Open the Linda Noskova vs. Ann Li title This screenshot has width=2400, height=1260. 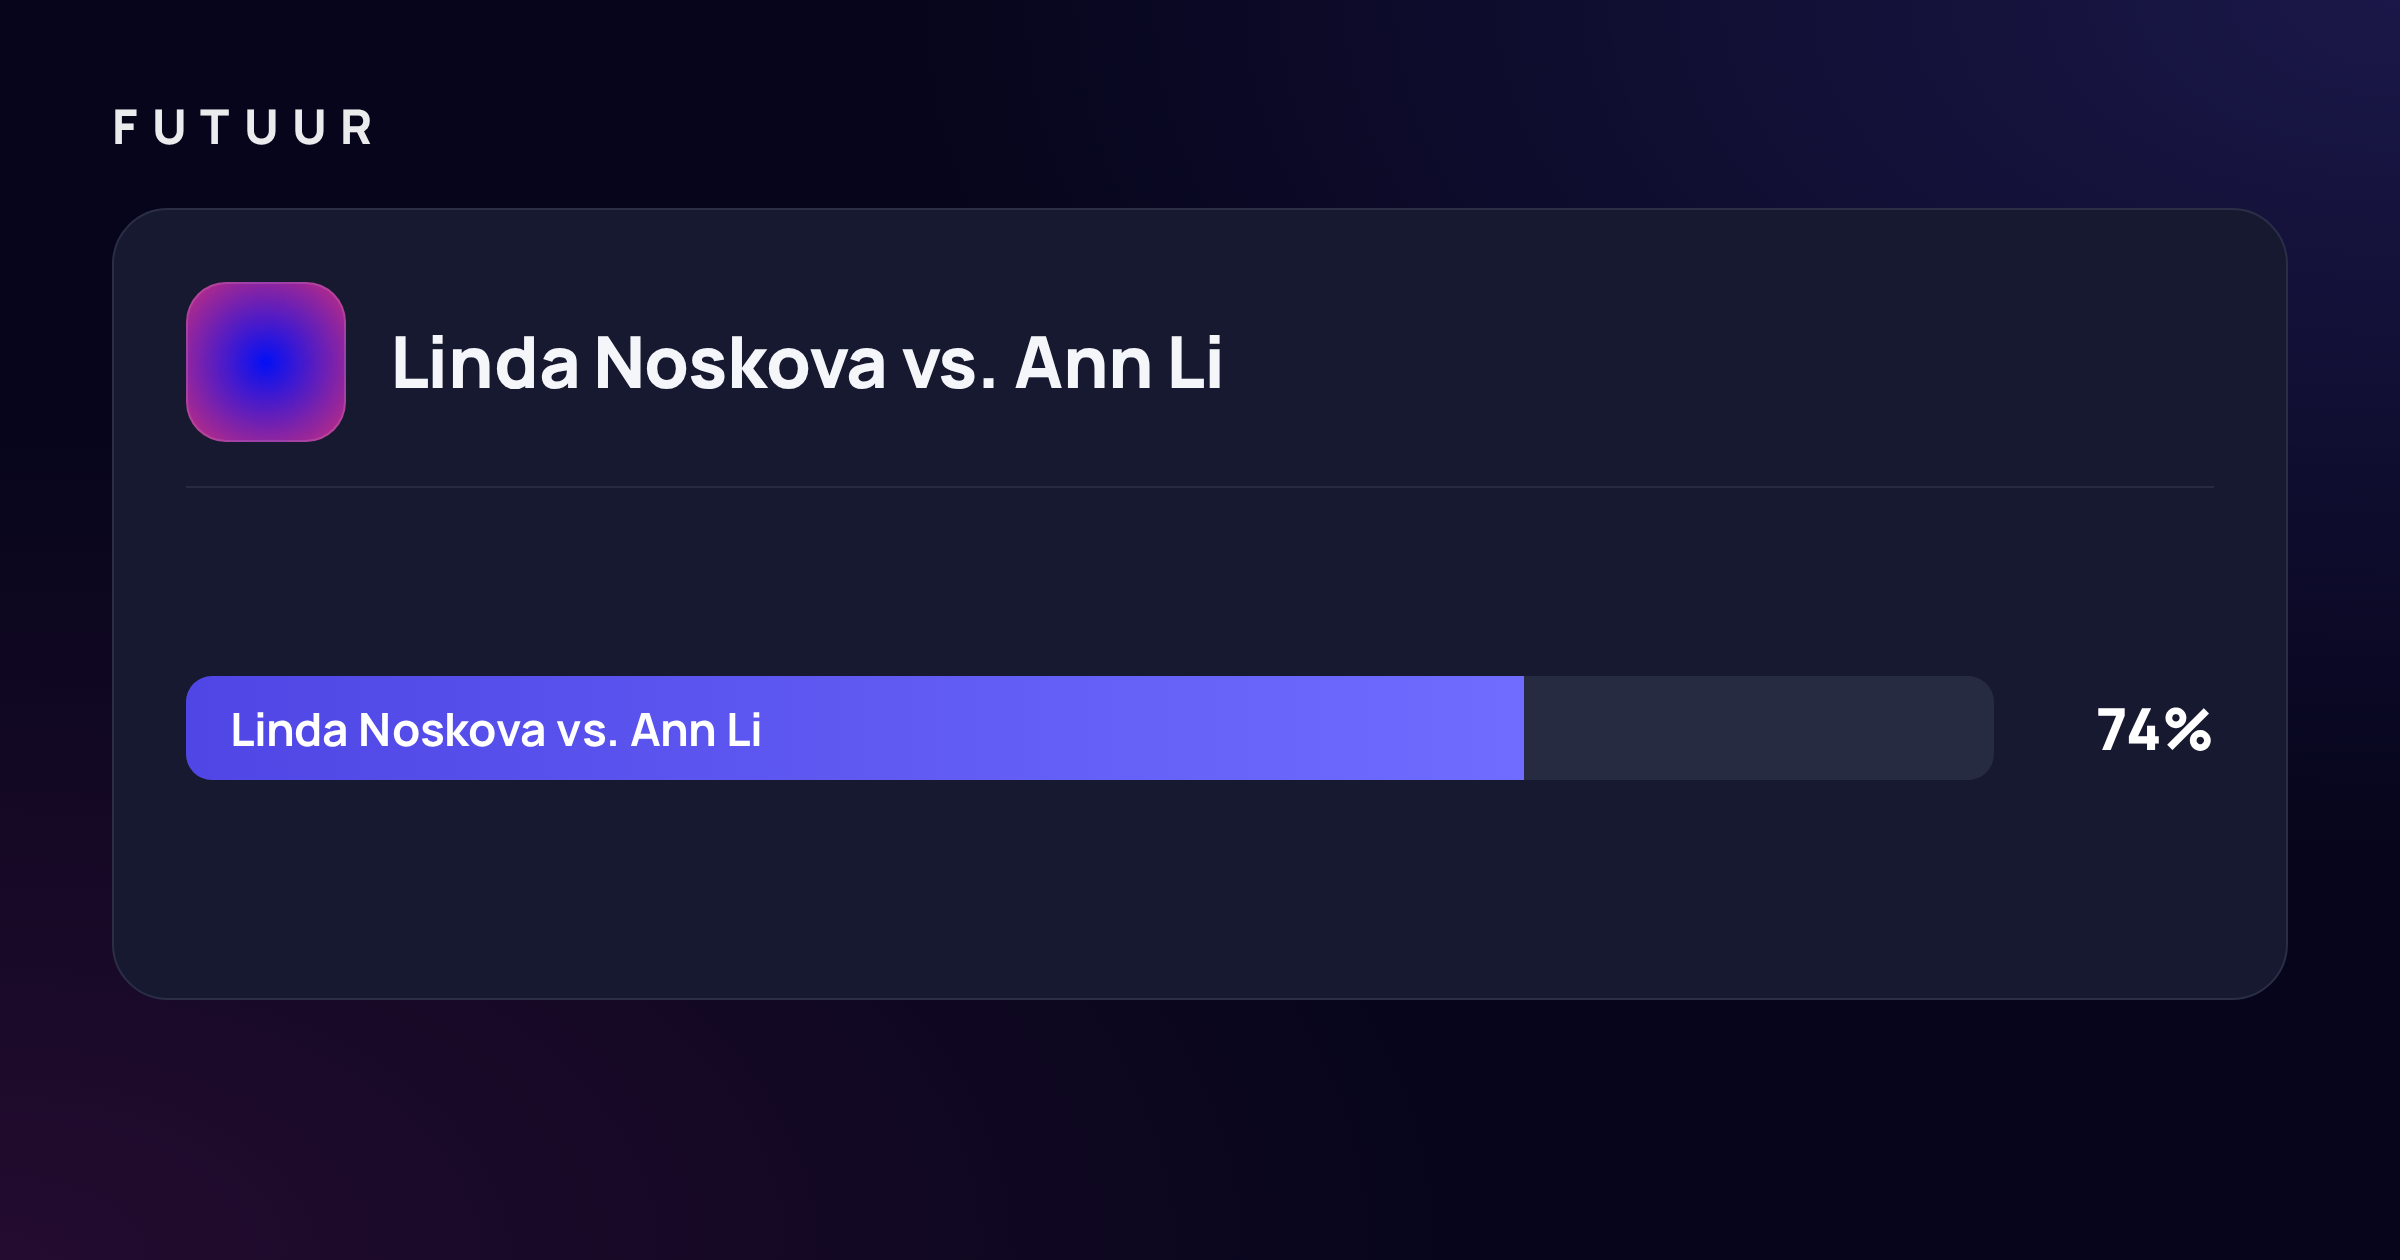(807, 363)
